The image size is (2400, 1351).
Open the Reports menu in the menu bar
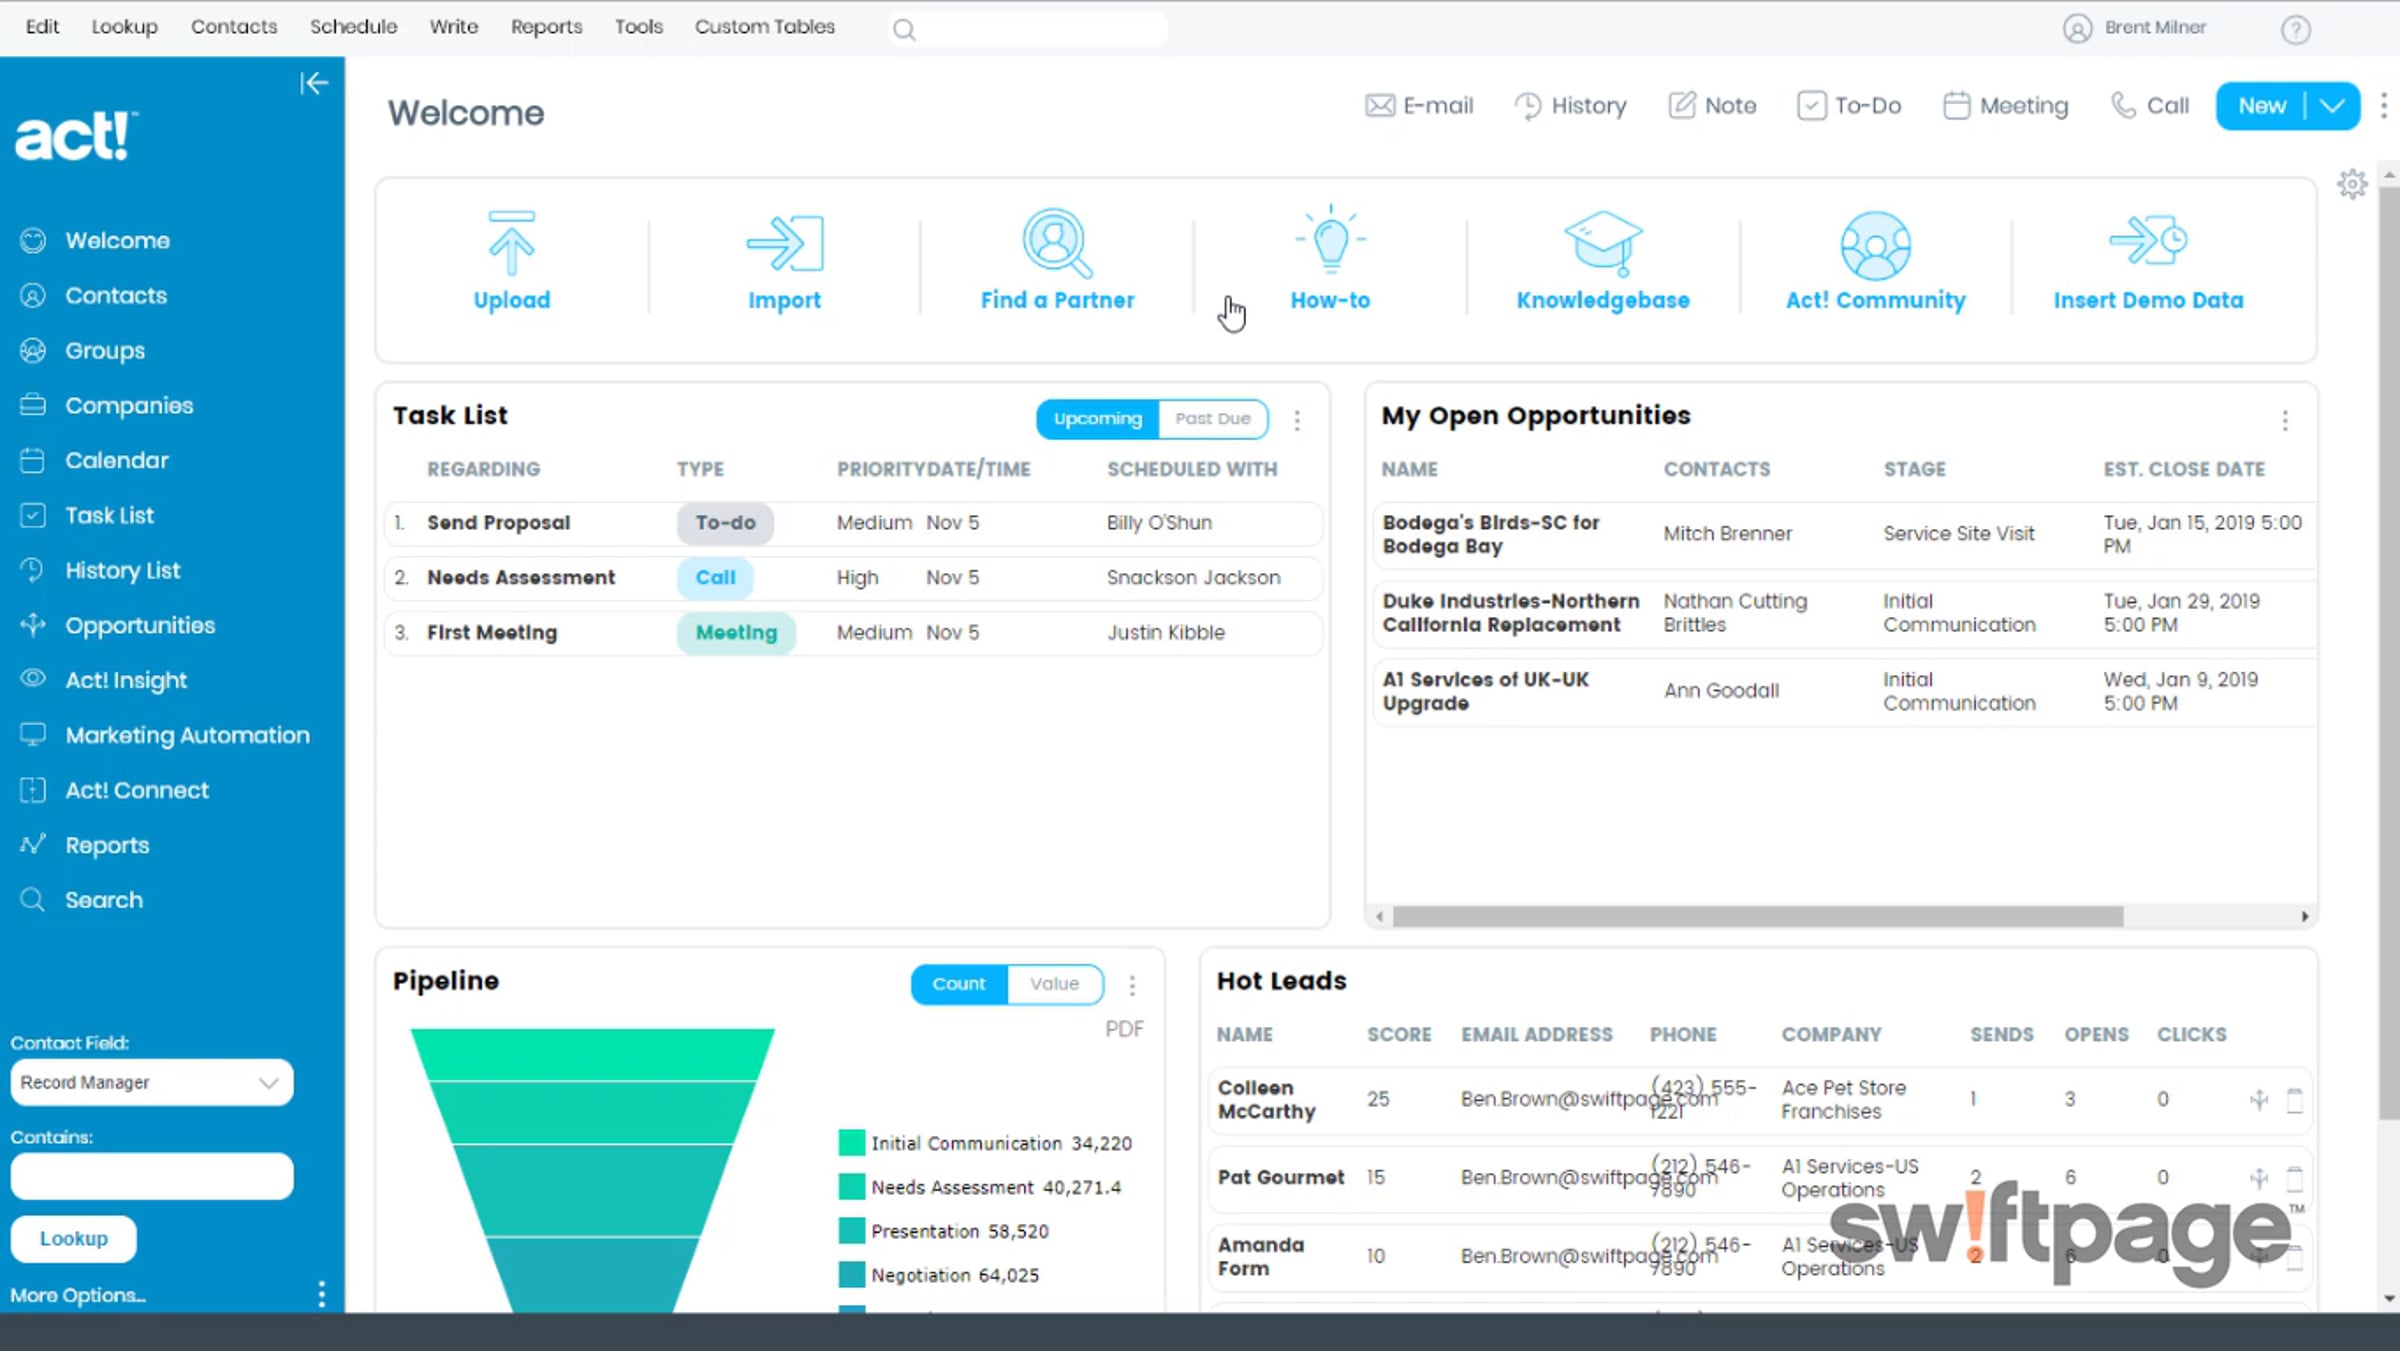pos(546,27)
